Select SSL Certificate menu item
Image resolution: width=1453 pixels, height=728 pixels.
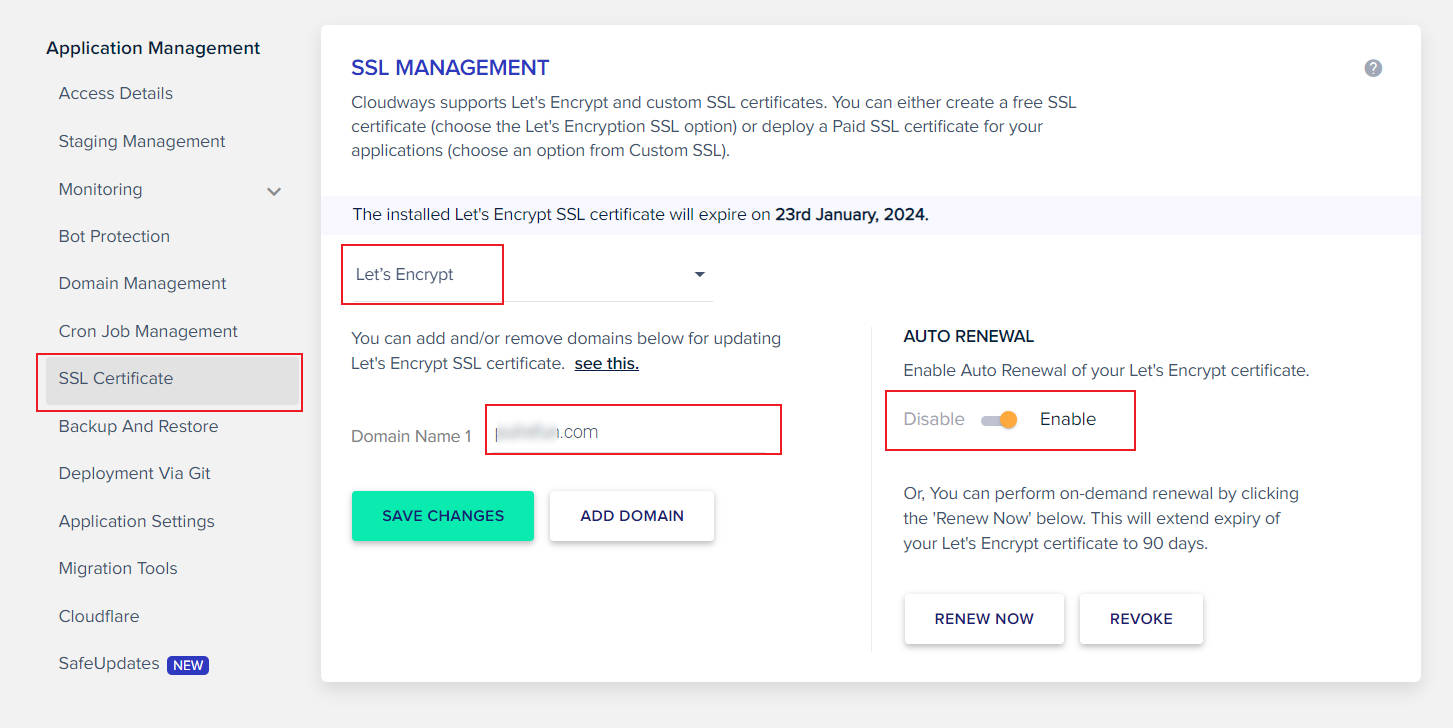172,379
